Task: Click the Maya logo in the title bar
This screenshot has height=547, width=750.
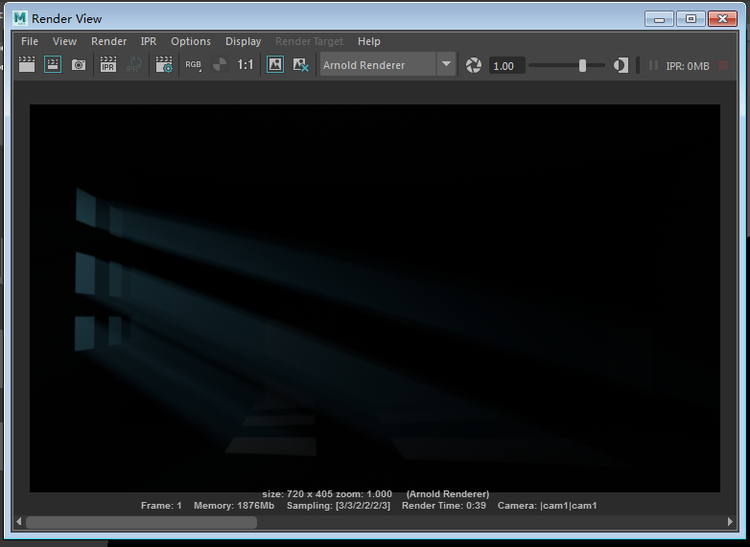Action: [x=20, y=18]
